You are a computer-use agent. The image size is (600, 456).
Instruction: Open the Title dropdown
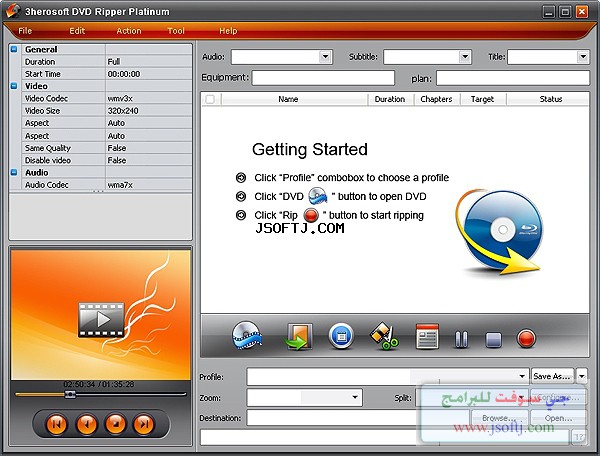pyautogui.click(x=582, y=57)
